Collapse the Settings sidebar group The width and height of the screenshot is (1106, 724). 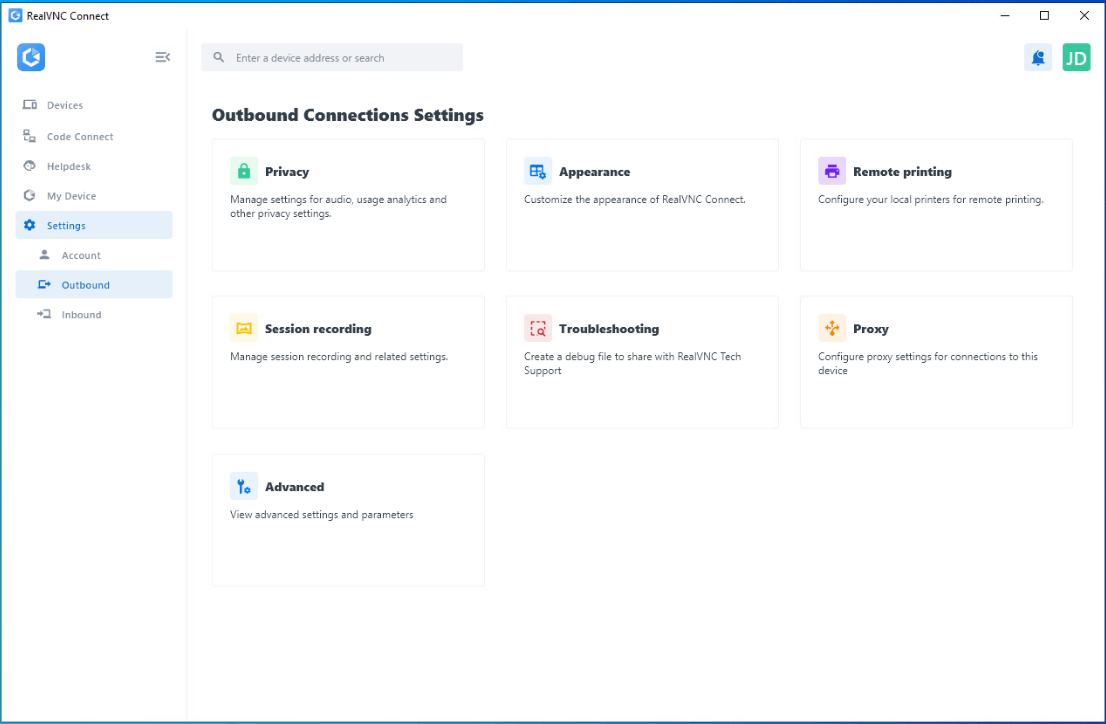pos(66,226)
